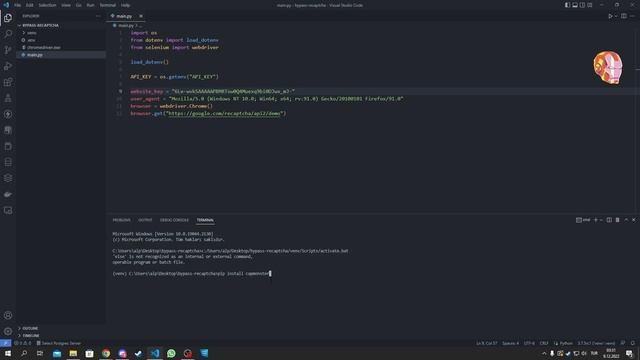This screenshot has width=640, height=360.
Task: Expand the OUTLINE section
Action: pyautogui.click(x=30, y=328)
